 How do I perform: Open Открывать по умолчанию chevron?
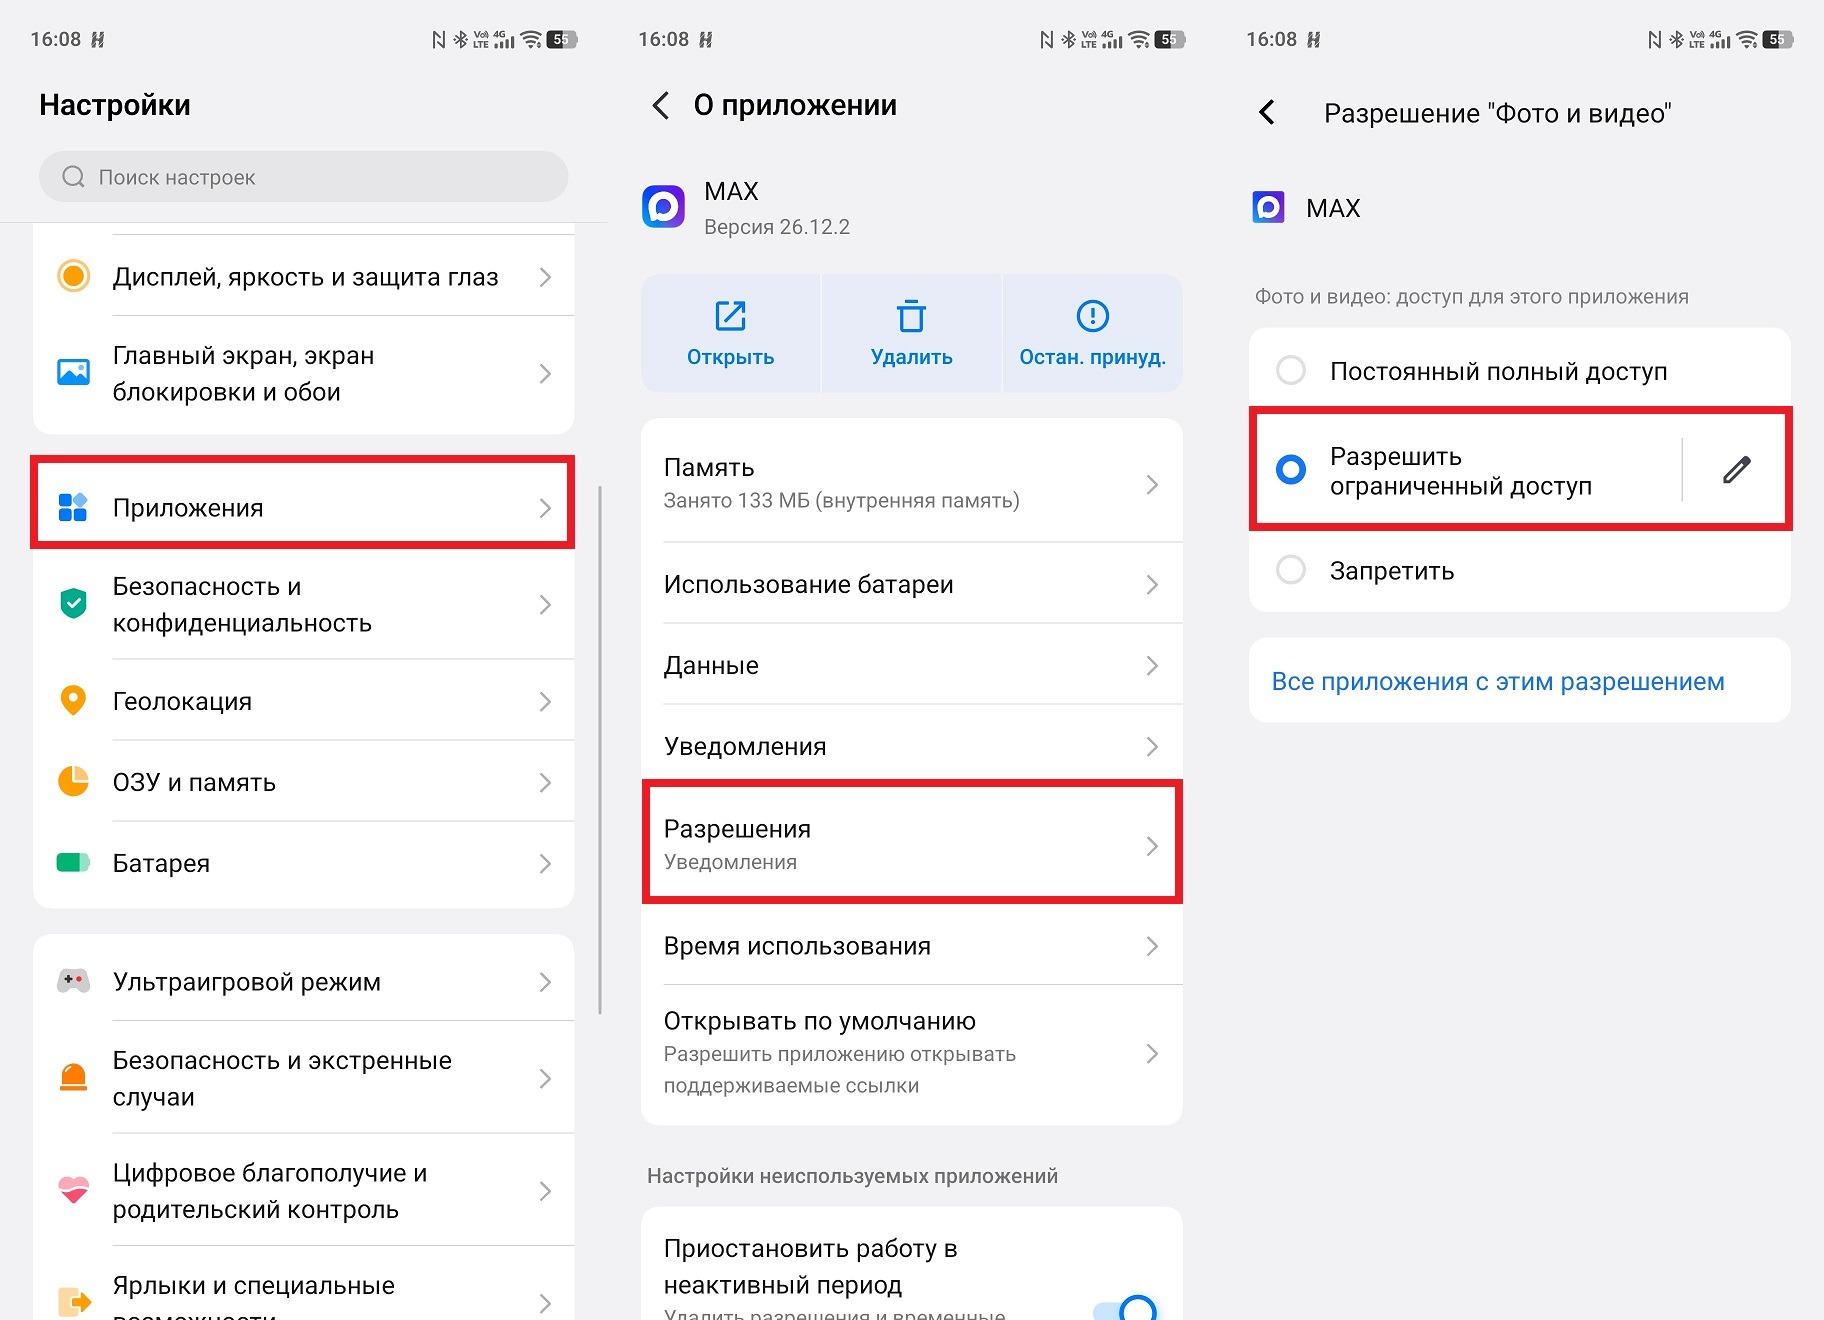1152,1053
